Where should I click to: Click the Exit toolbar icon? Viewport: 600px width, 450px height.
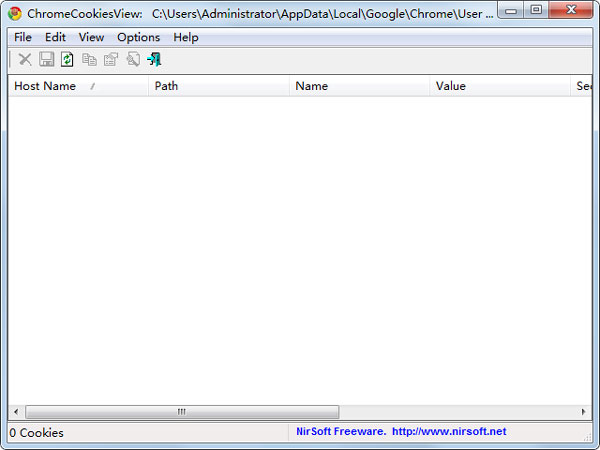155,59
